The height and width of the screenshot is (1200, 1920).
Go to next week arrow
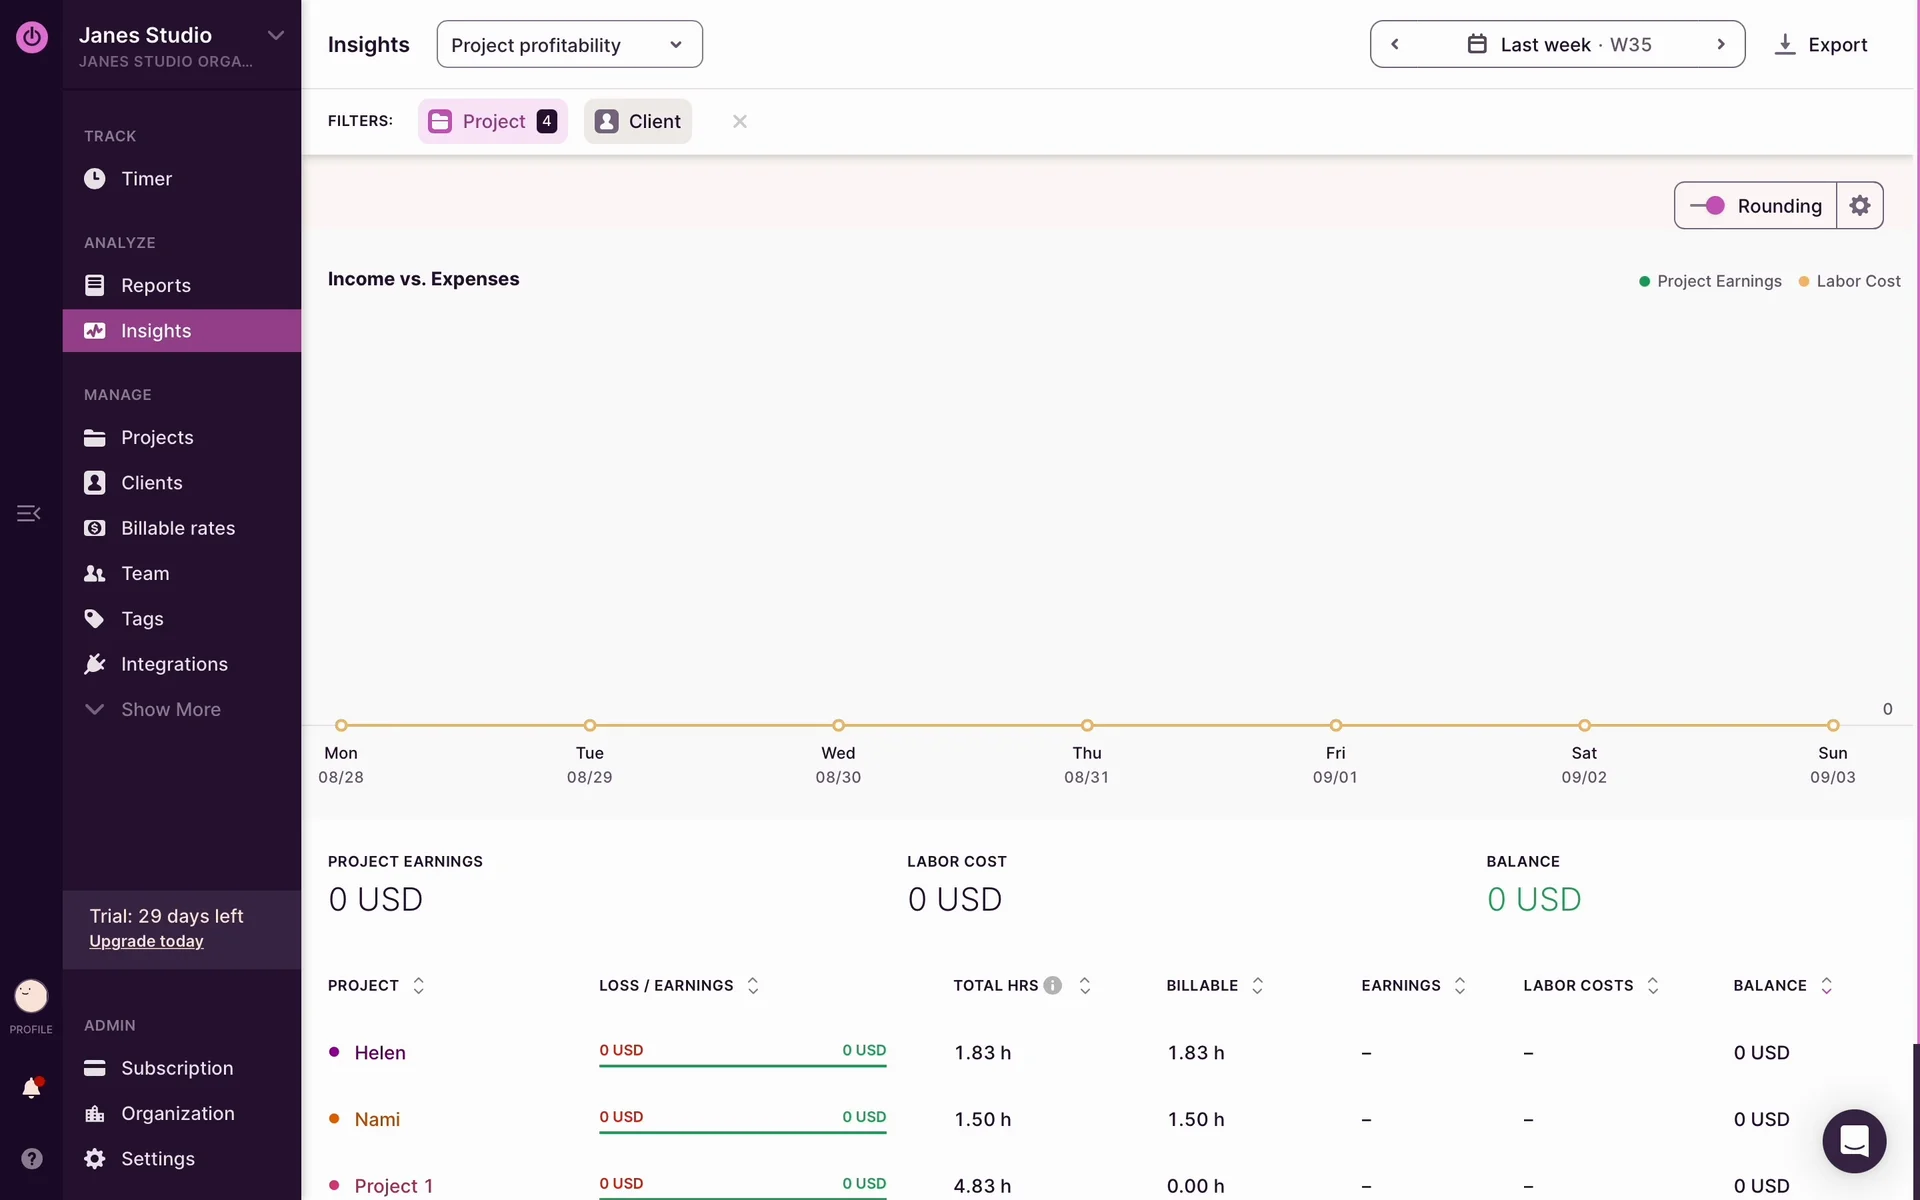coord(1720,44)
